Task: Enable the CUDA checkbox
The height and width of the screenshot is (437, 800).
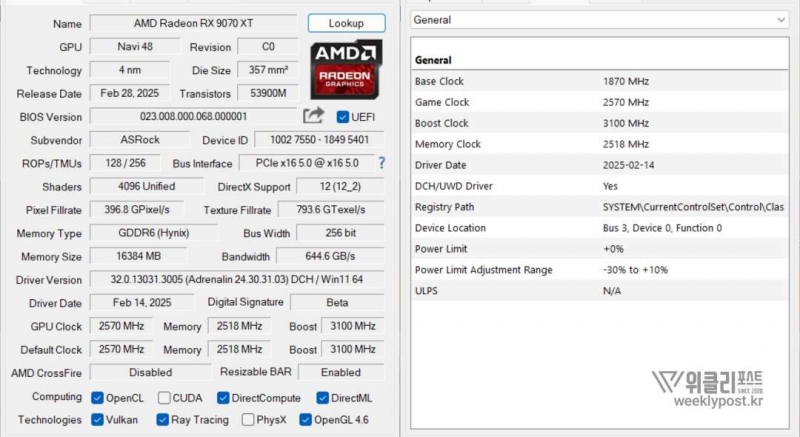Action: (165, 398)
